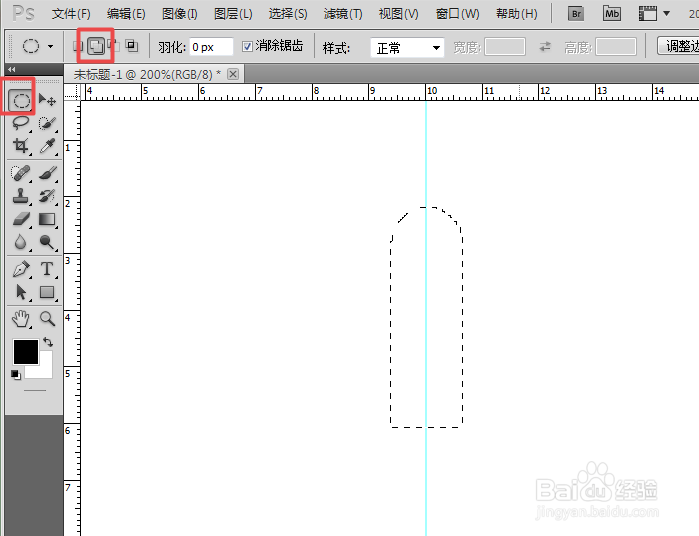Click the 羽化 feather input field

(x=211, y=46)
